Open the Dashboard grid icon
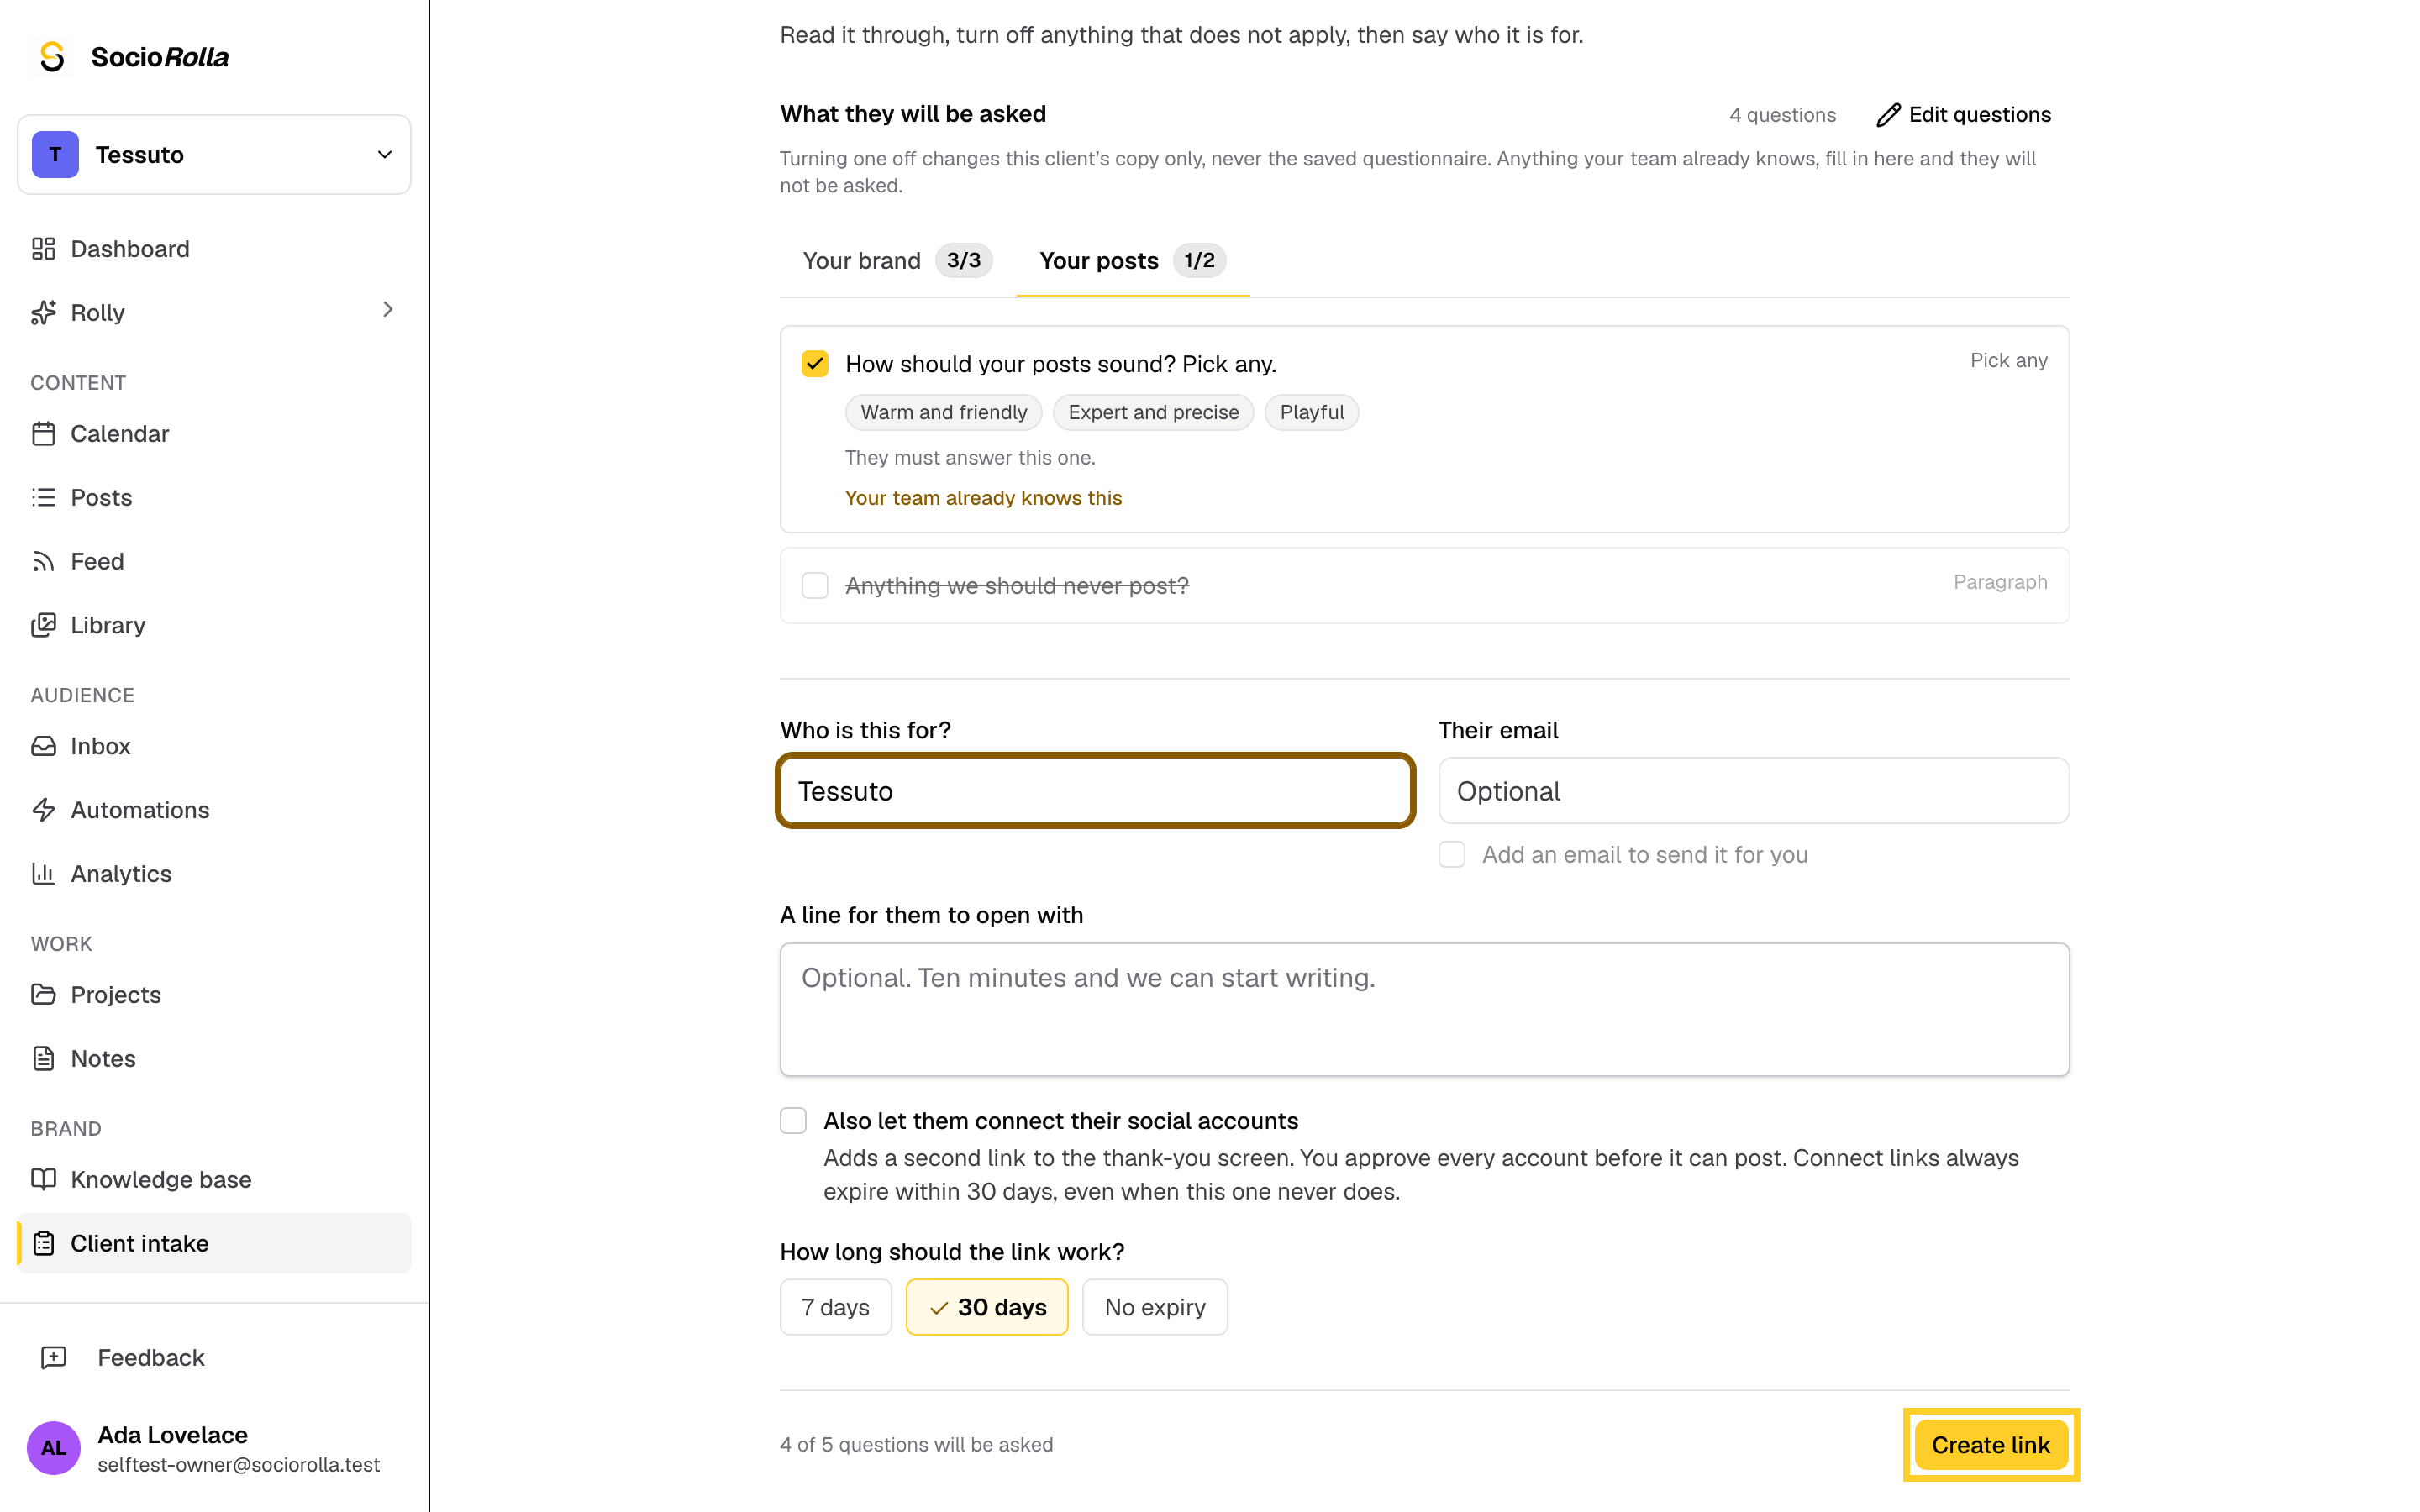The width and height of the screenshot is (2420, 1512). [43, 249]
